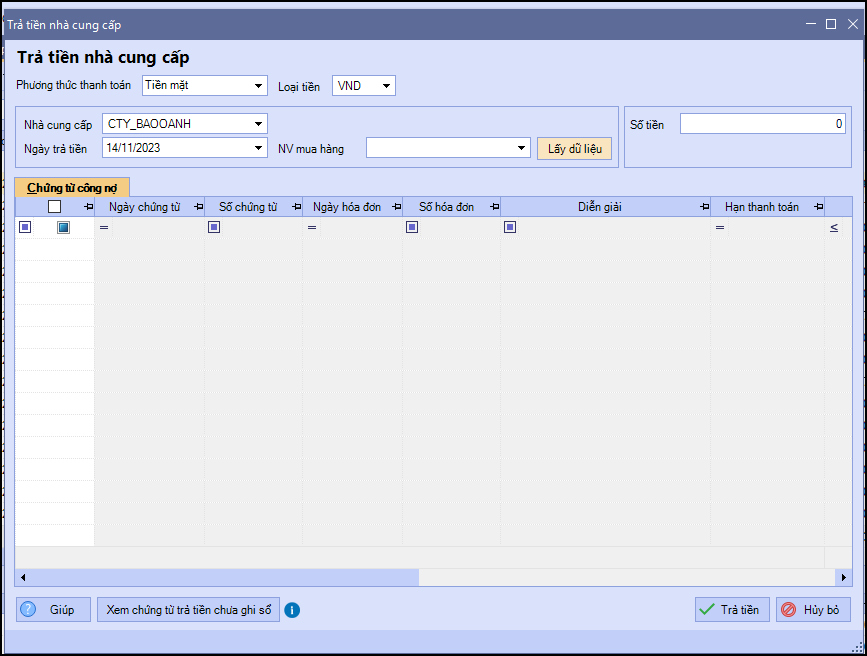Click the Trả tiền confirm button
Image resolution: width=867 pixels, height=656 pixels.
point(732,610)
